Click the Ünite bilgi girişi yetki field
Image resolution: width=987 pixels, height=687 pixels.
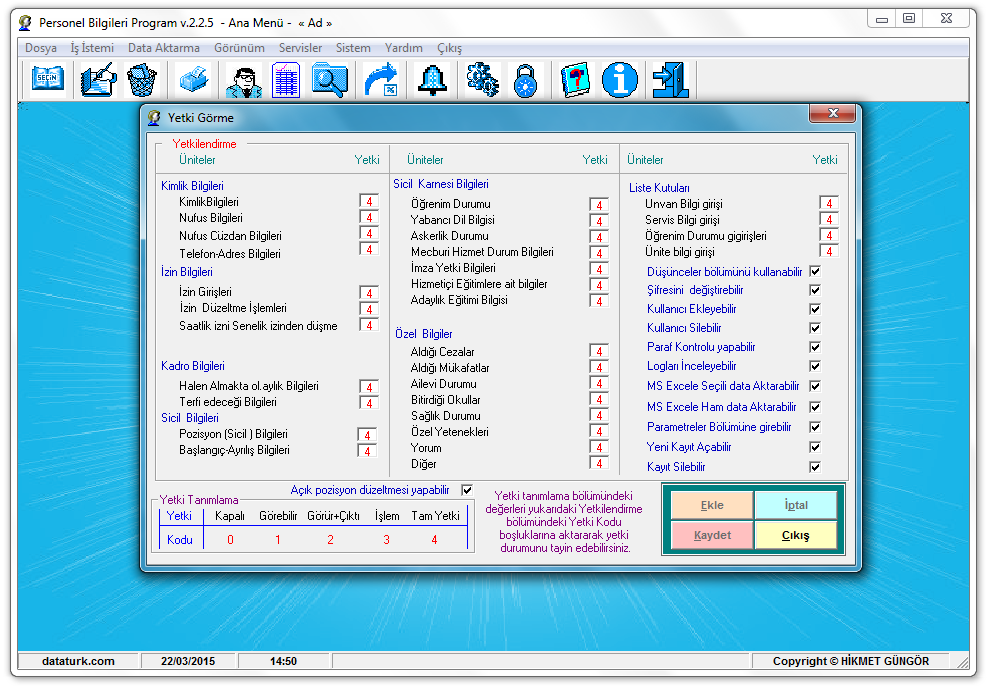tap(828, 251)
